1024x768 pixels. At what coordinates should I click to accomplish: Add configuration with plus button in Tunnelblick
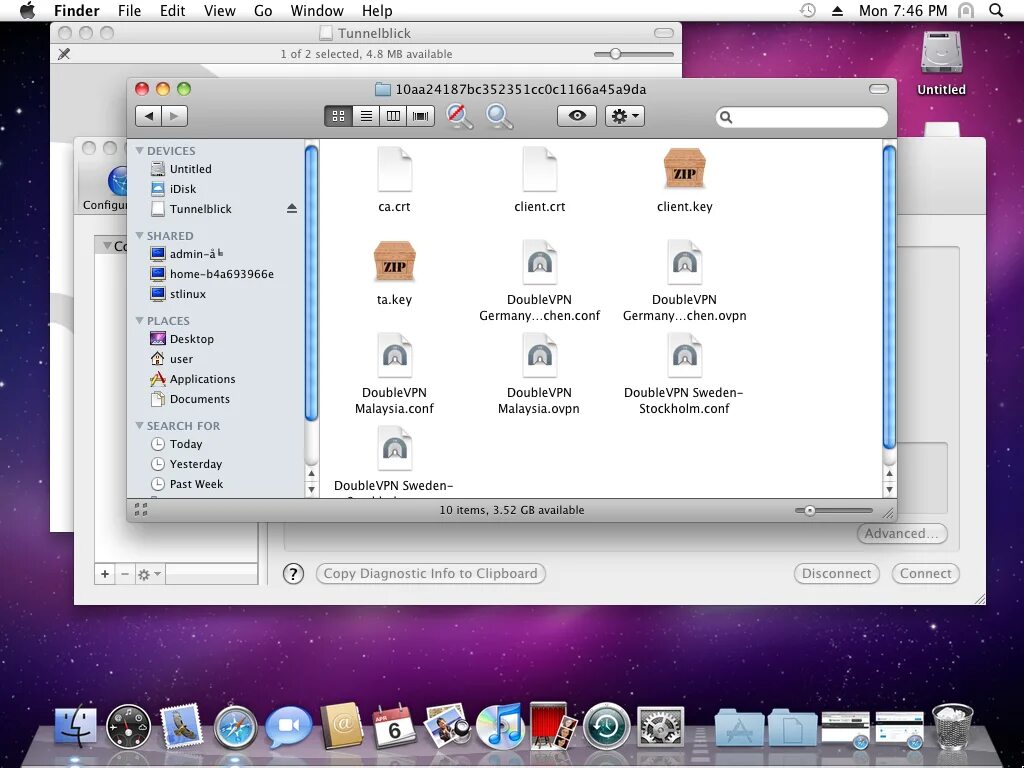click(x=105, y=574)
